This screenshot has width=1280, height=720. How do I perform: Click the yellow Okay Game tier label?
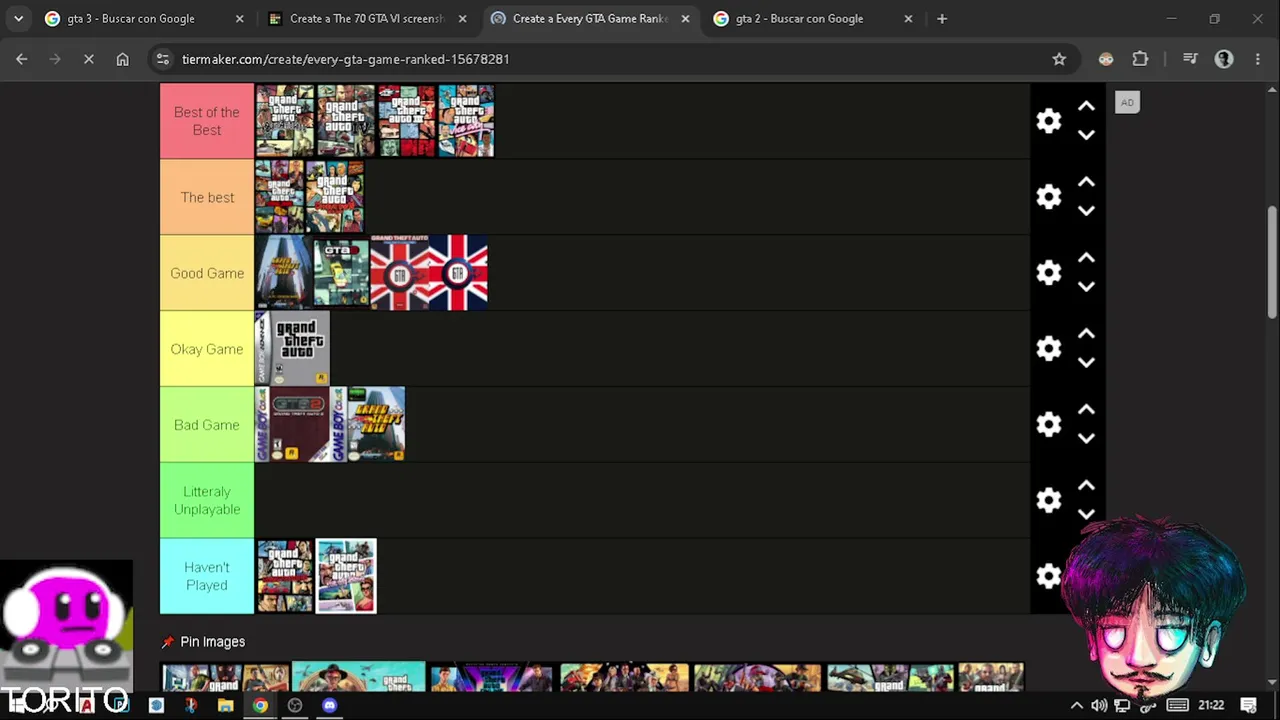click(x=207, y=349)
